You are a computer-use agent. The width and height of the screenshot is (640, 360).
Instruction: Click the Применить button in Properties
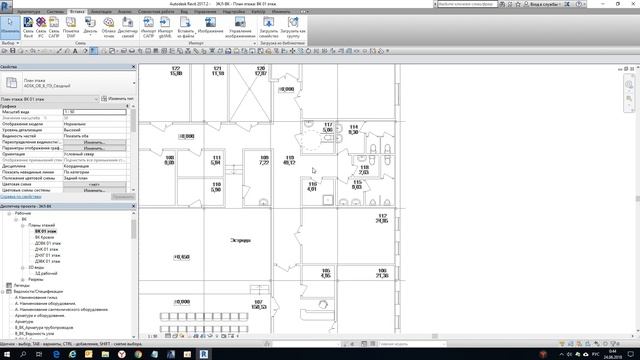coord(123,197)
